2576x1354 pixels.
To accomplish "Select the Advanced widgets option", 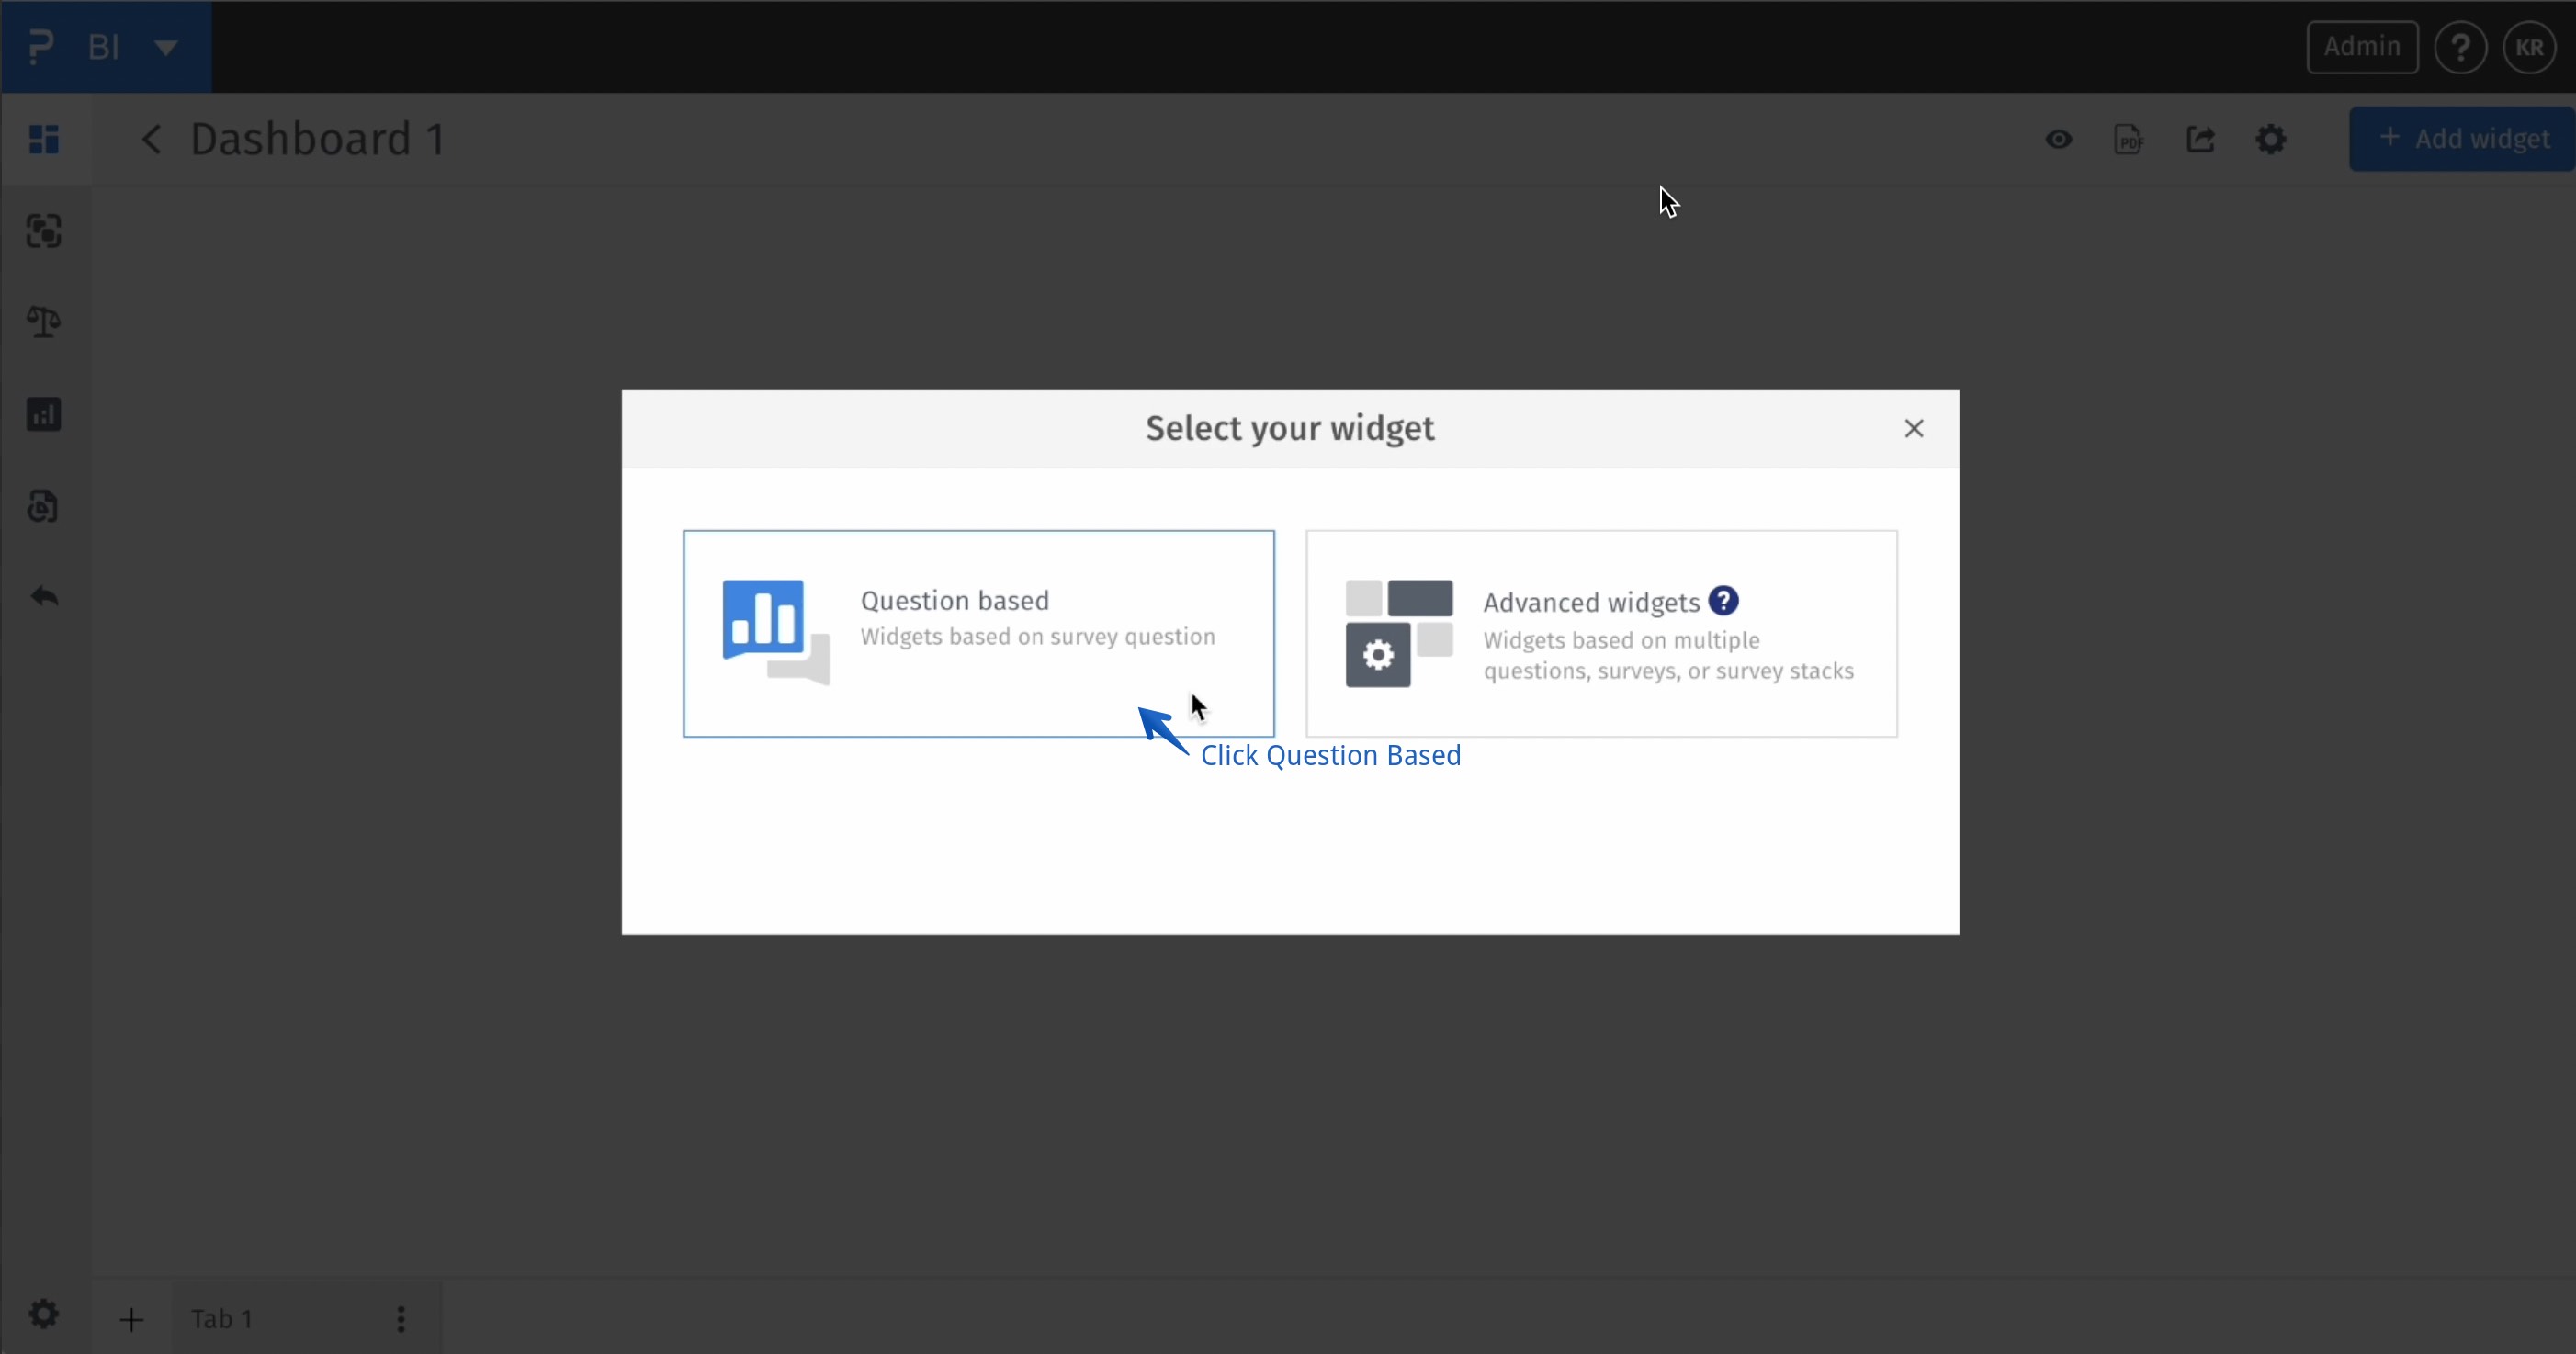I will pyautogui.click(x=1601, y=633).
